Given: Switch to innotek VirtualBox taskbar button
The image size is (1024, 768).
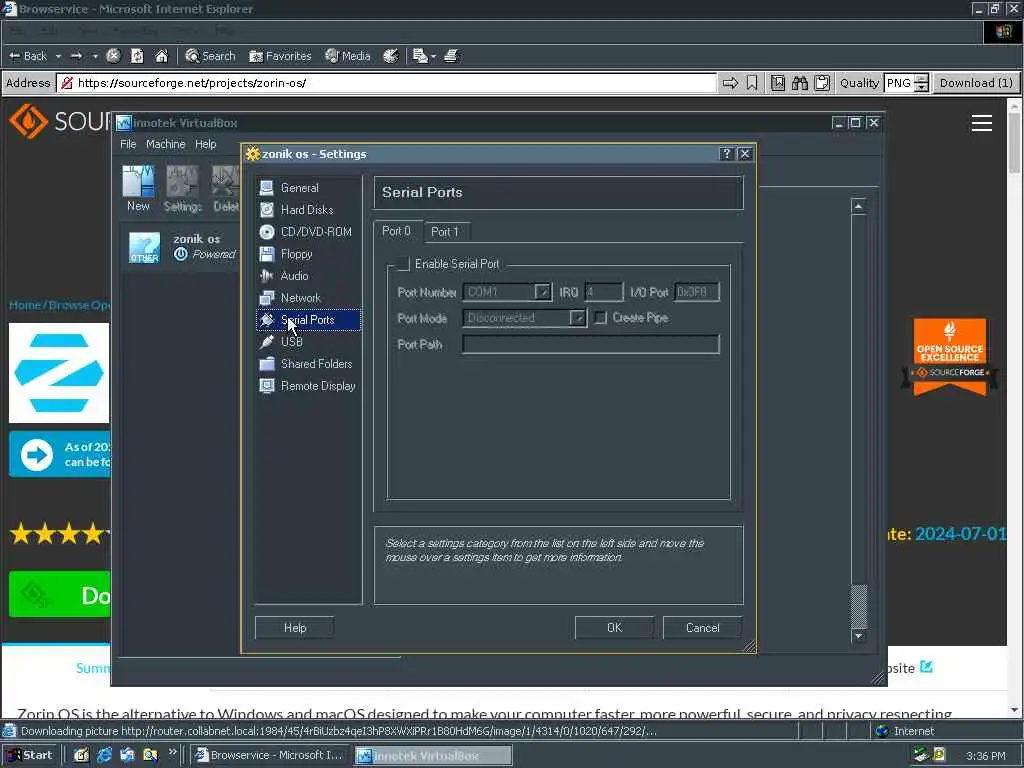Looking at the screenshot, I should [x=433, y=756].
